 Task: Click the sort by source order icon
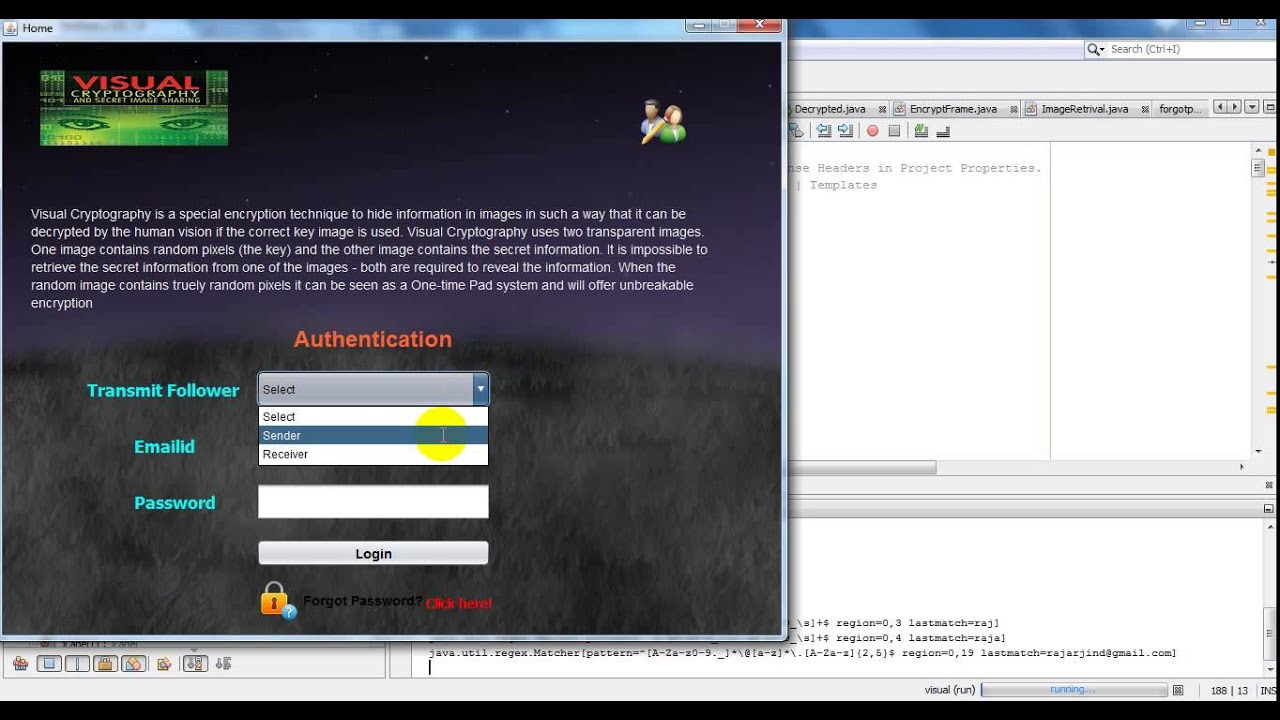pos(223,664)
